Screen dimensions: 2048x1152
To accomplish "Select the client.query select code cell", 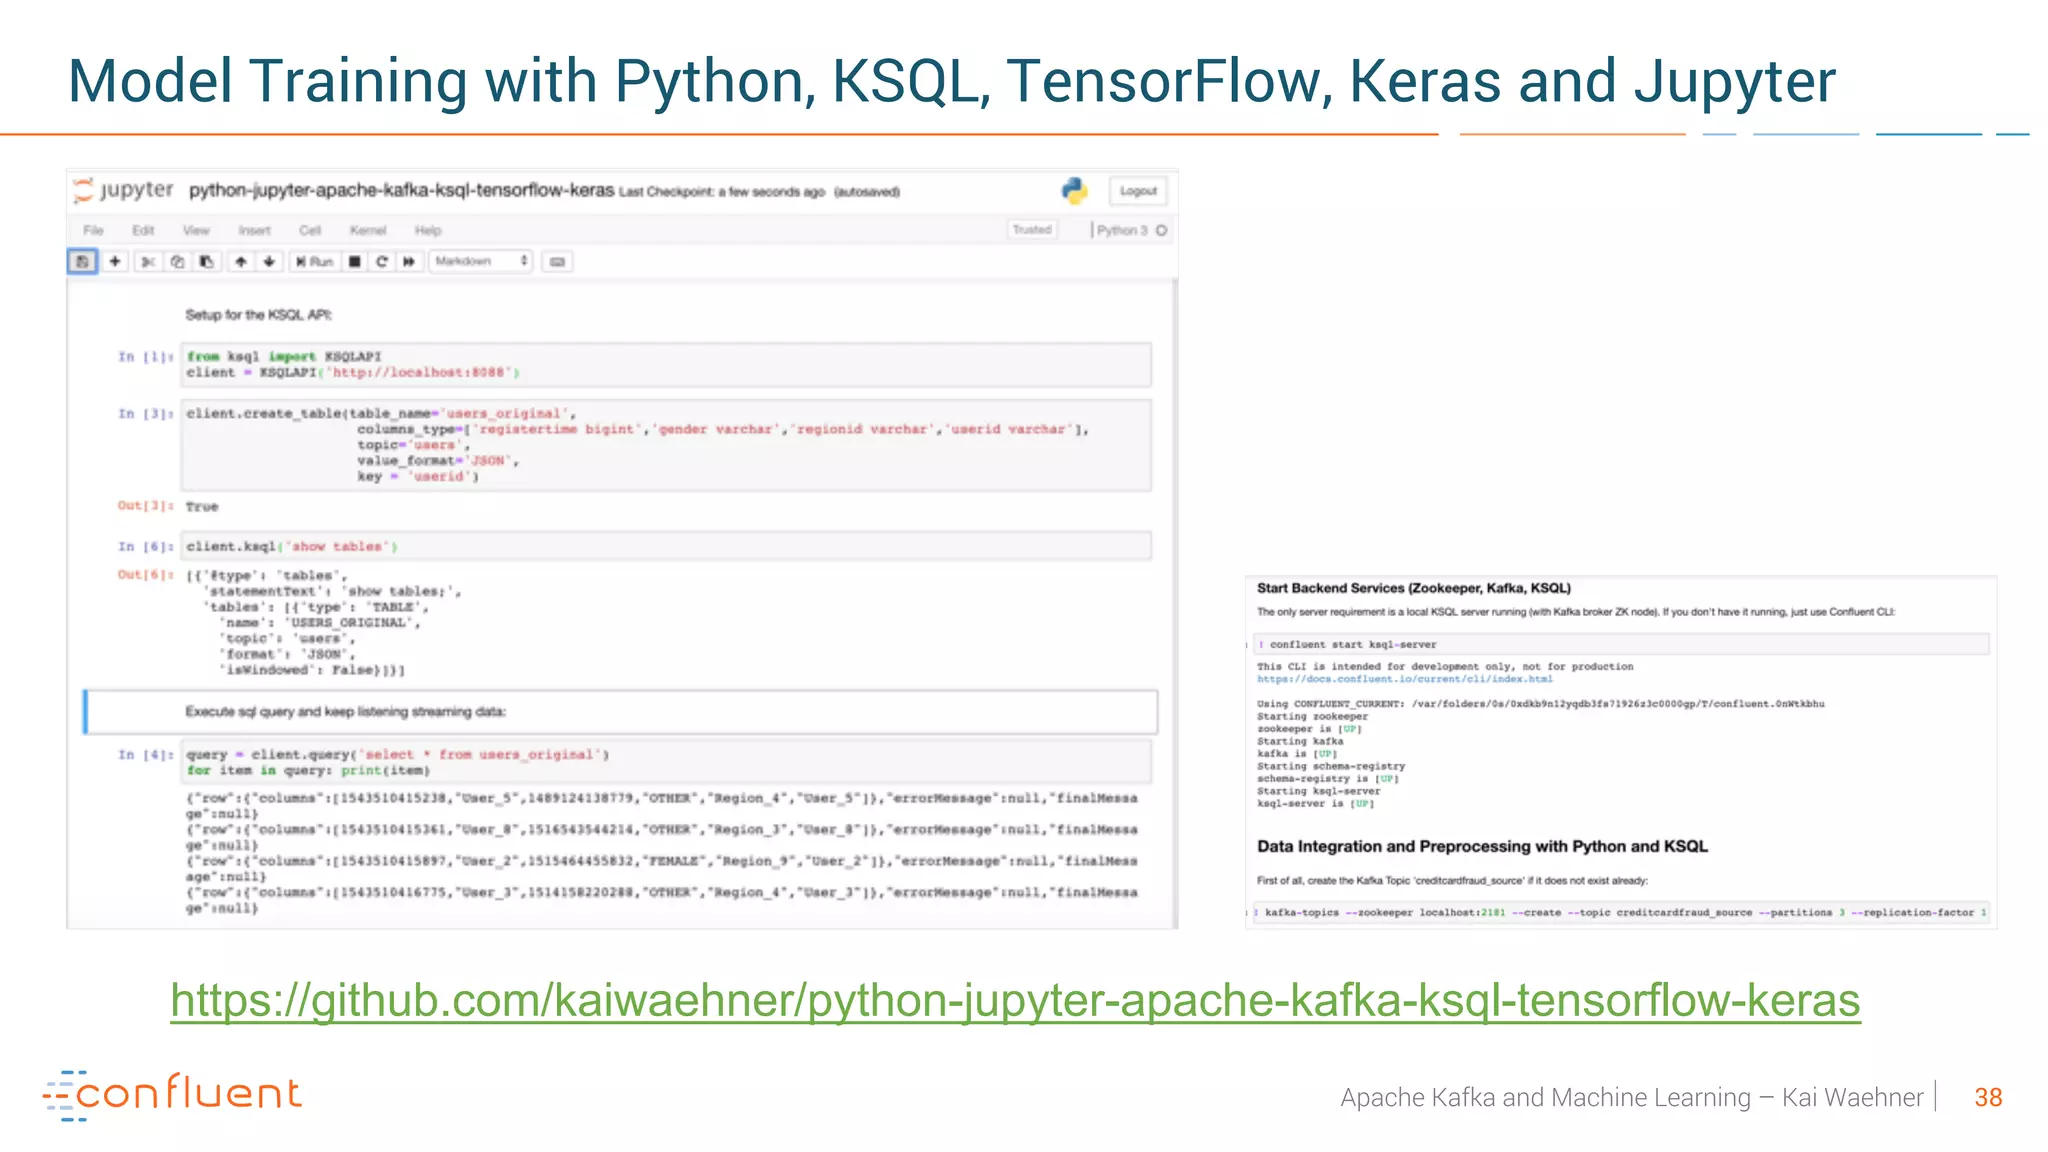I will 666,762.
